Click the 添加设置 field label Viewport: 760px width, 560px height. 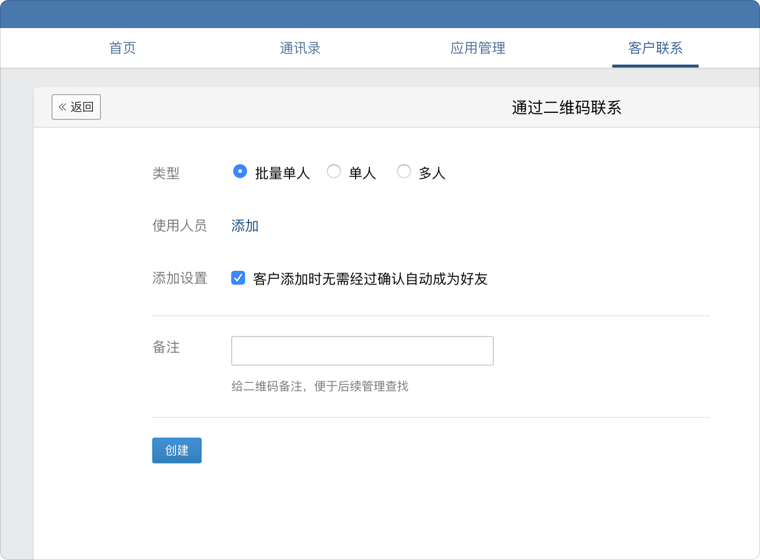pyautogui.click(x=179, y=278)
